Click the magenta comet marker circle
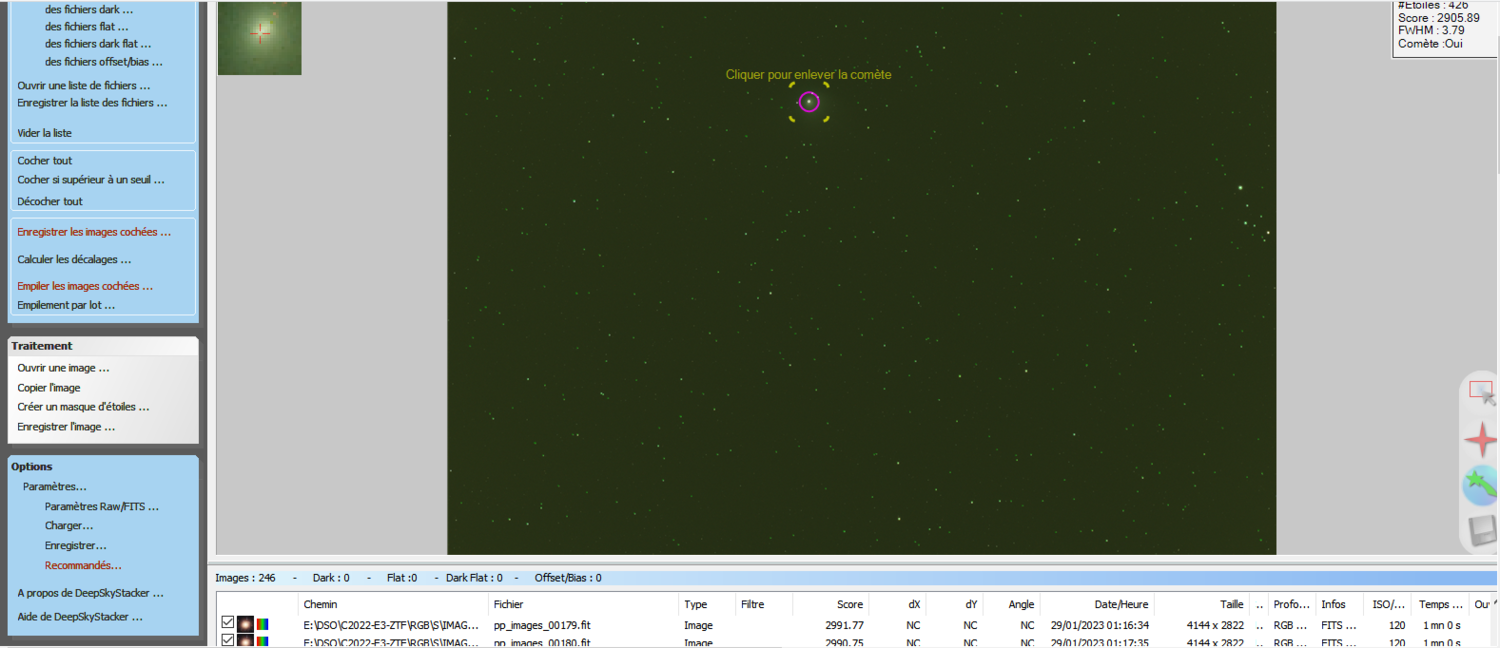1500x648 pixels. (809, 102)
